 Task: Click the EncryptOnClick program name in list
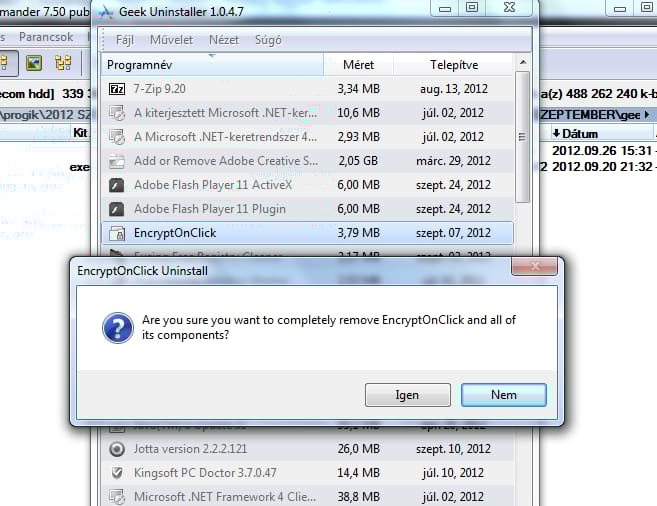pyautogui.click(x=175, y=233)
